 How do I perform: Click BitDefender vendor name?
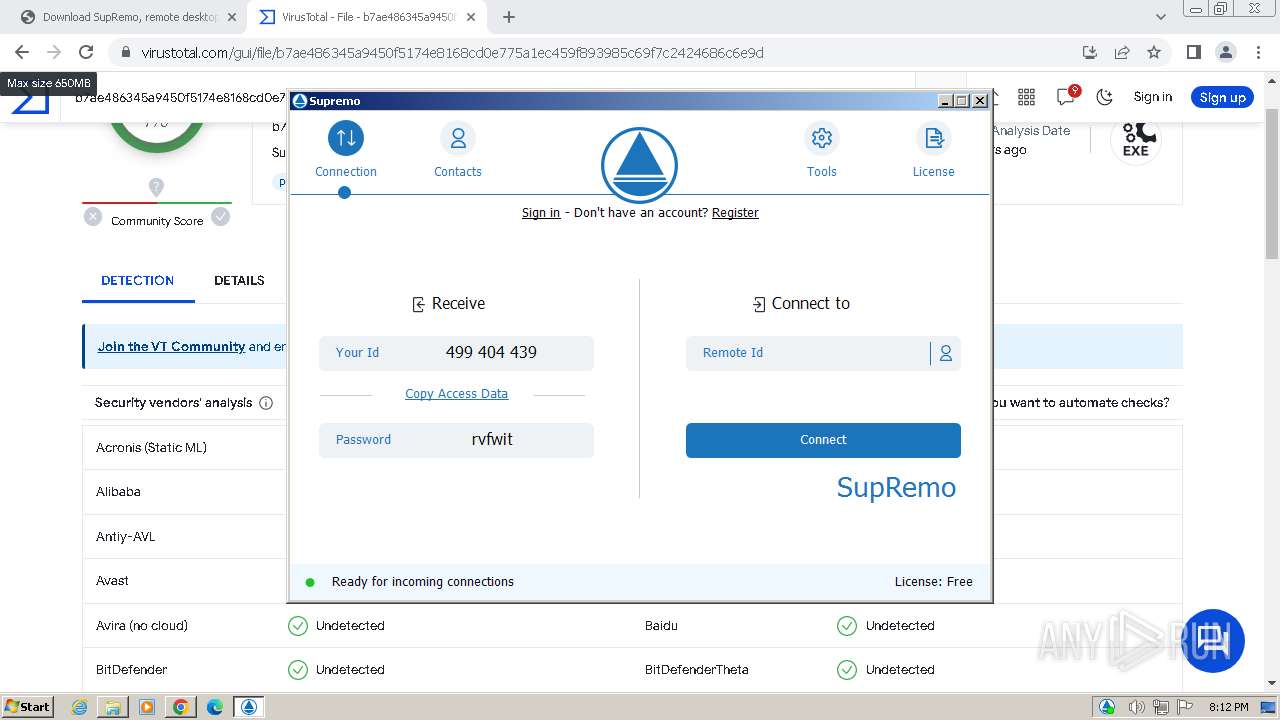(x=131, y=670)
